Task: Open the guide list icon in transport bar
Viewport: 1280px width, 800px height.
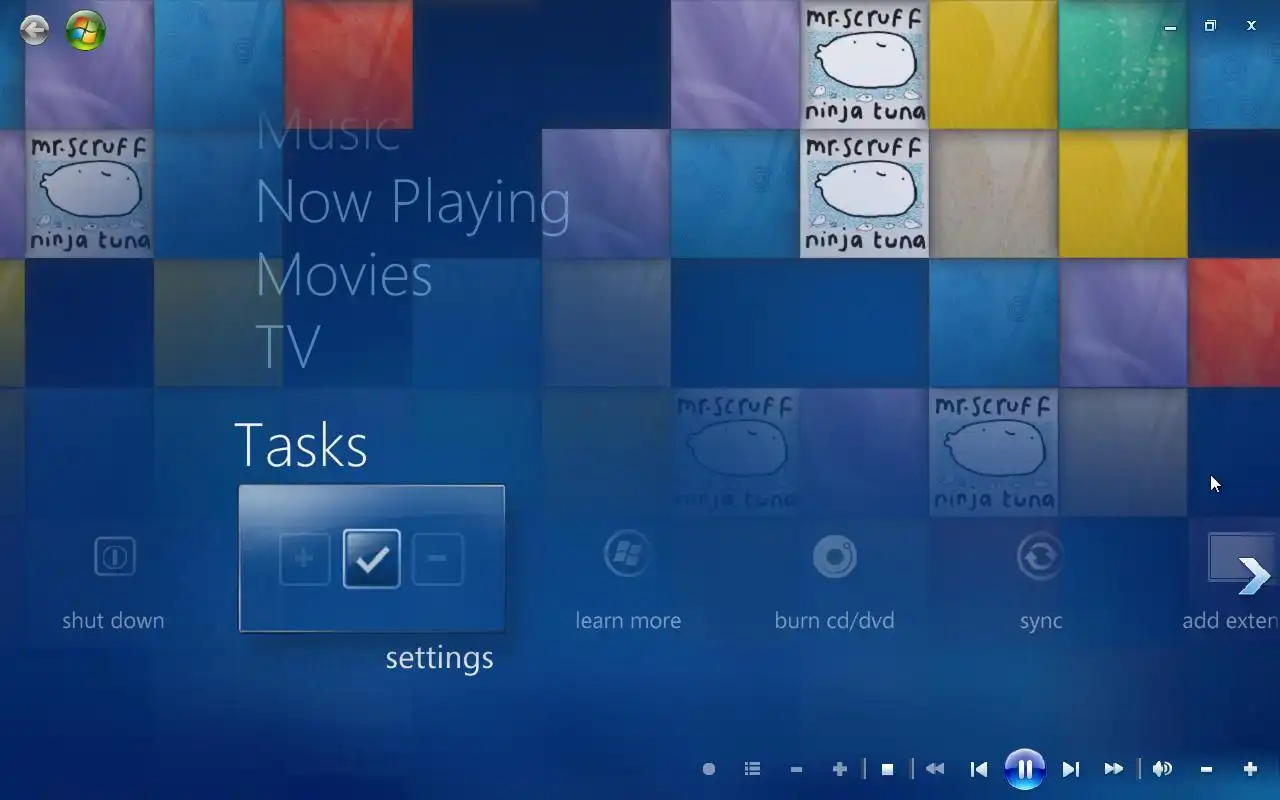Action: [753, 769]
